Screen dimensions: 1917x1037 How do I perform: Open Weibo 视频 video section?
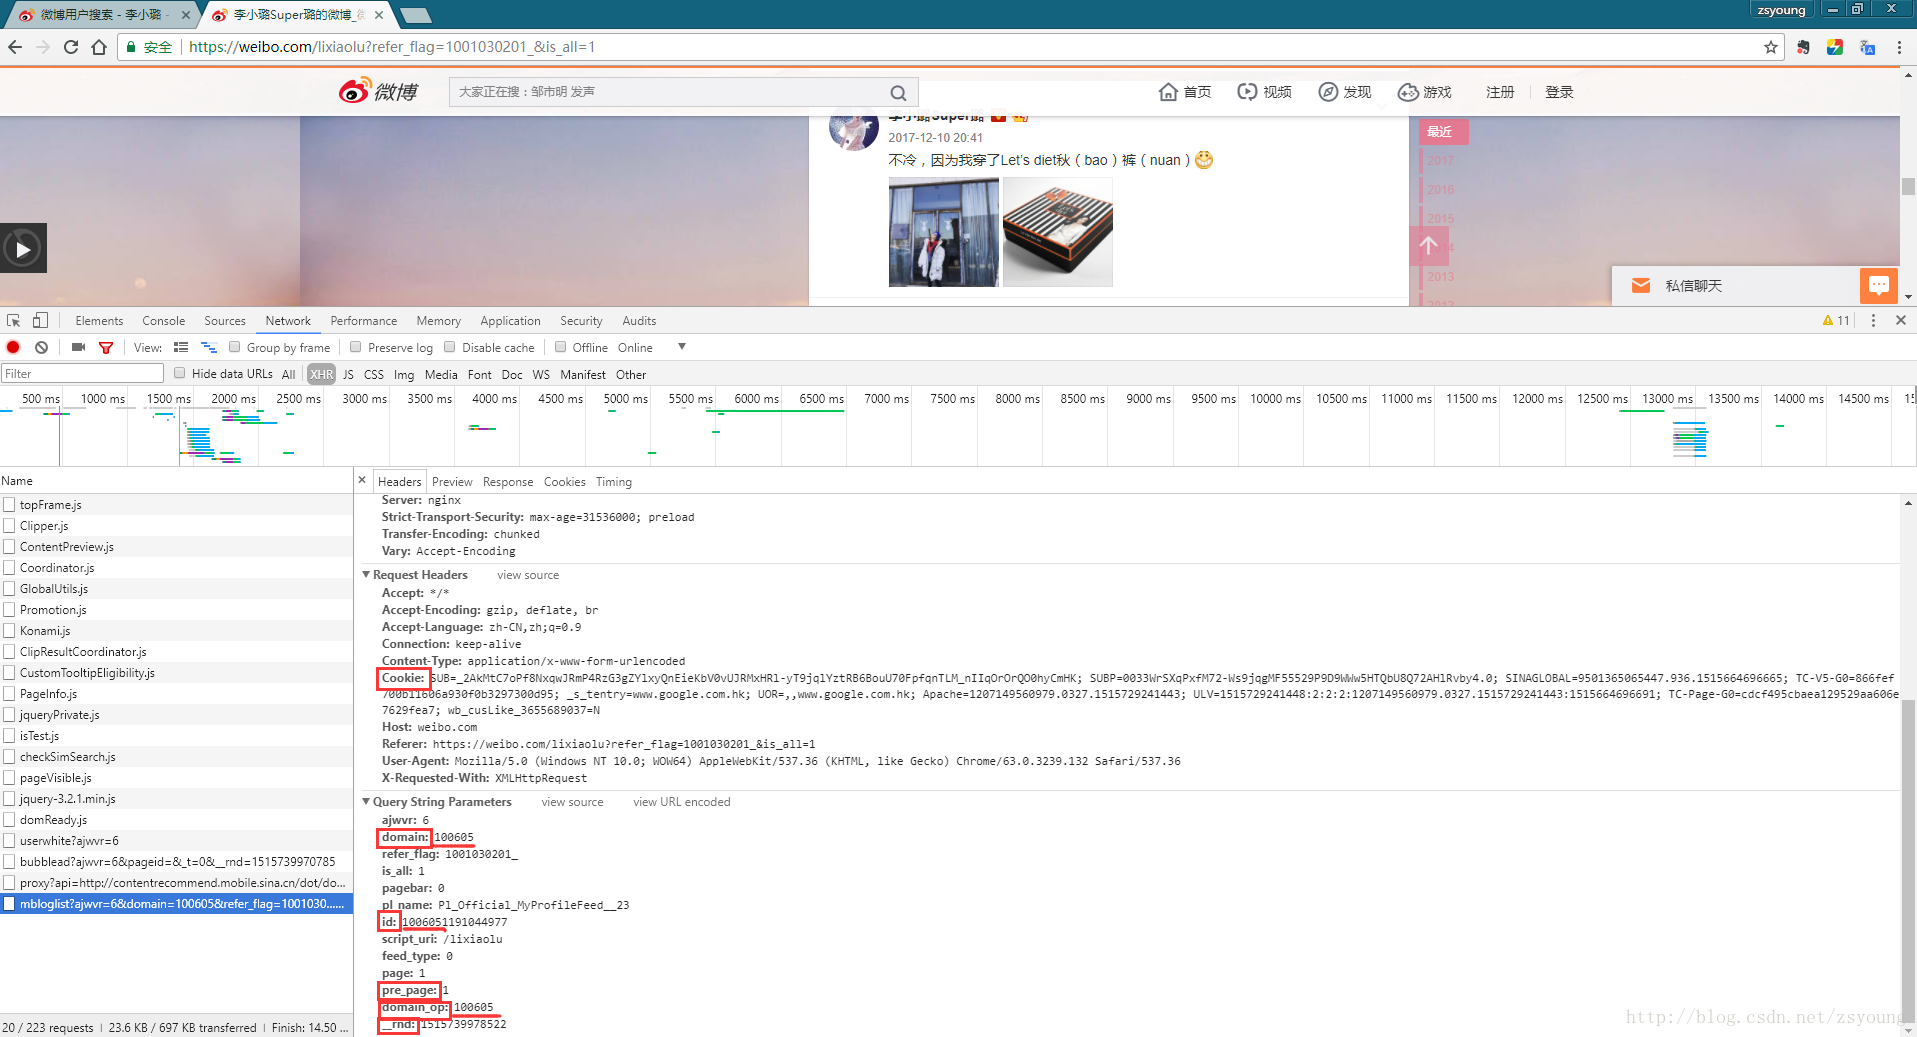coord(1264,92)
